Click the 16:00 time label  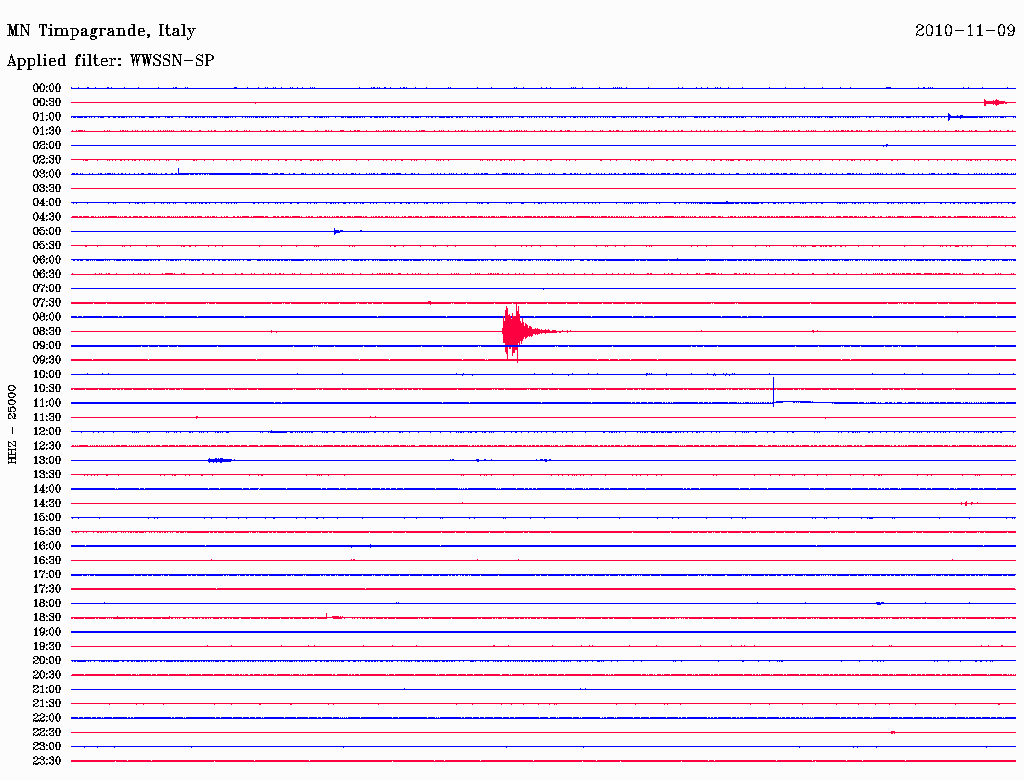tap(47, 546)
